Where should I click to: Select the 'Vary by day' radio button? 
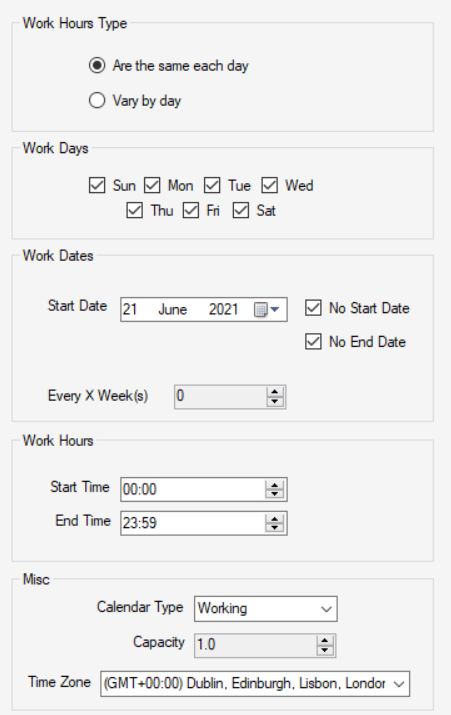tap(97, 100)
